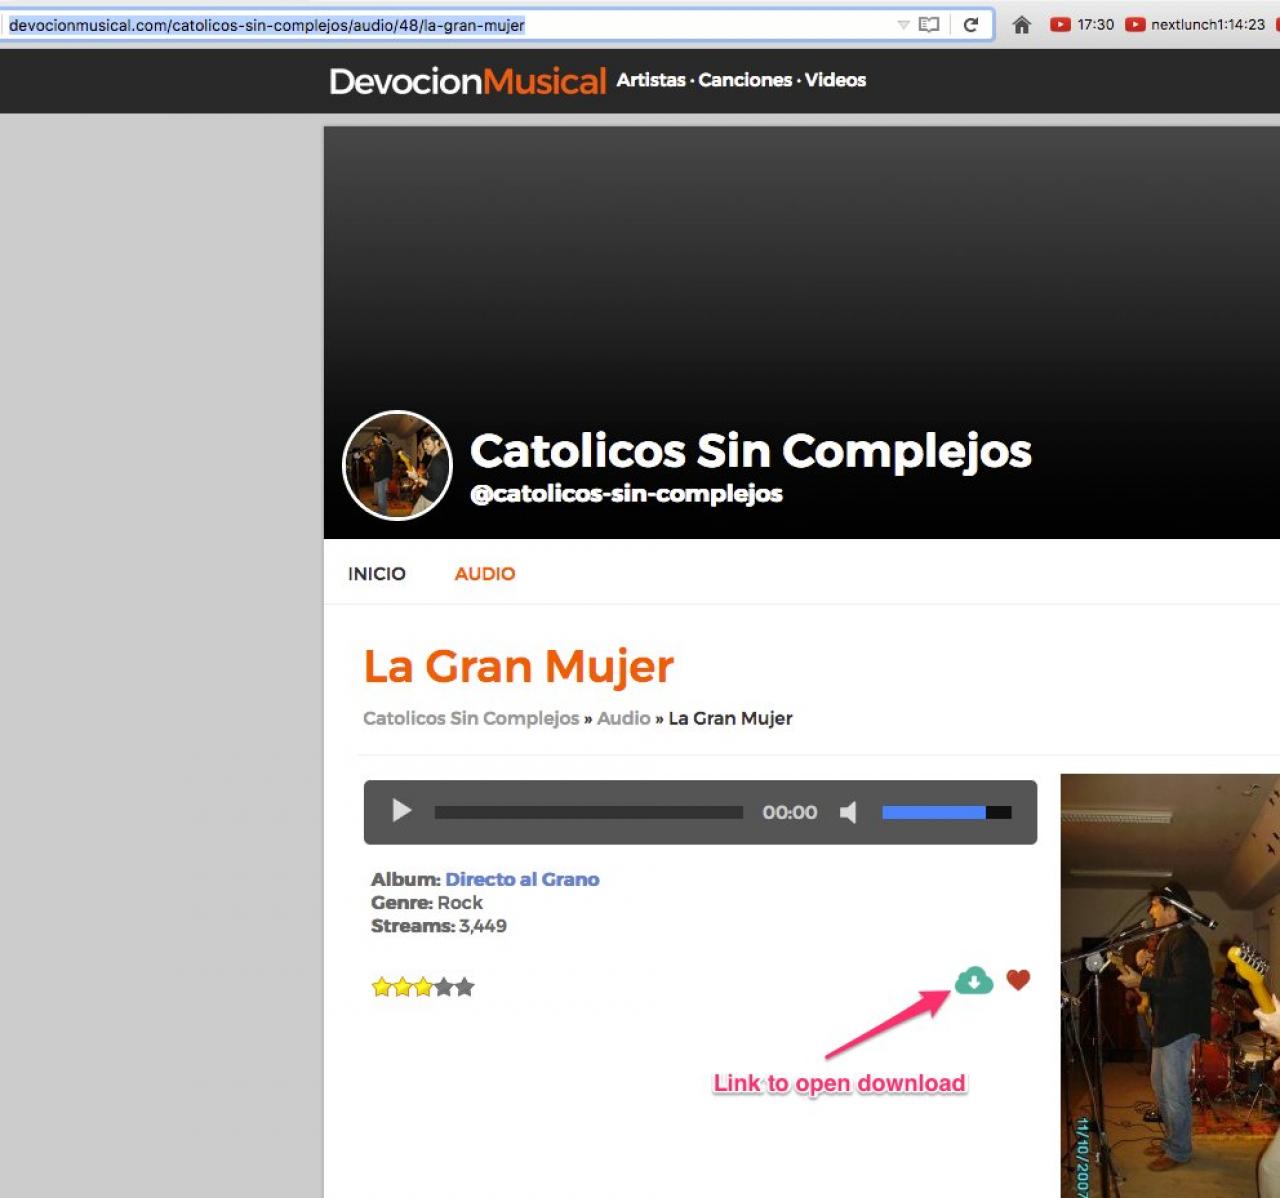Rate the song five stars

pos(465,988)
